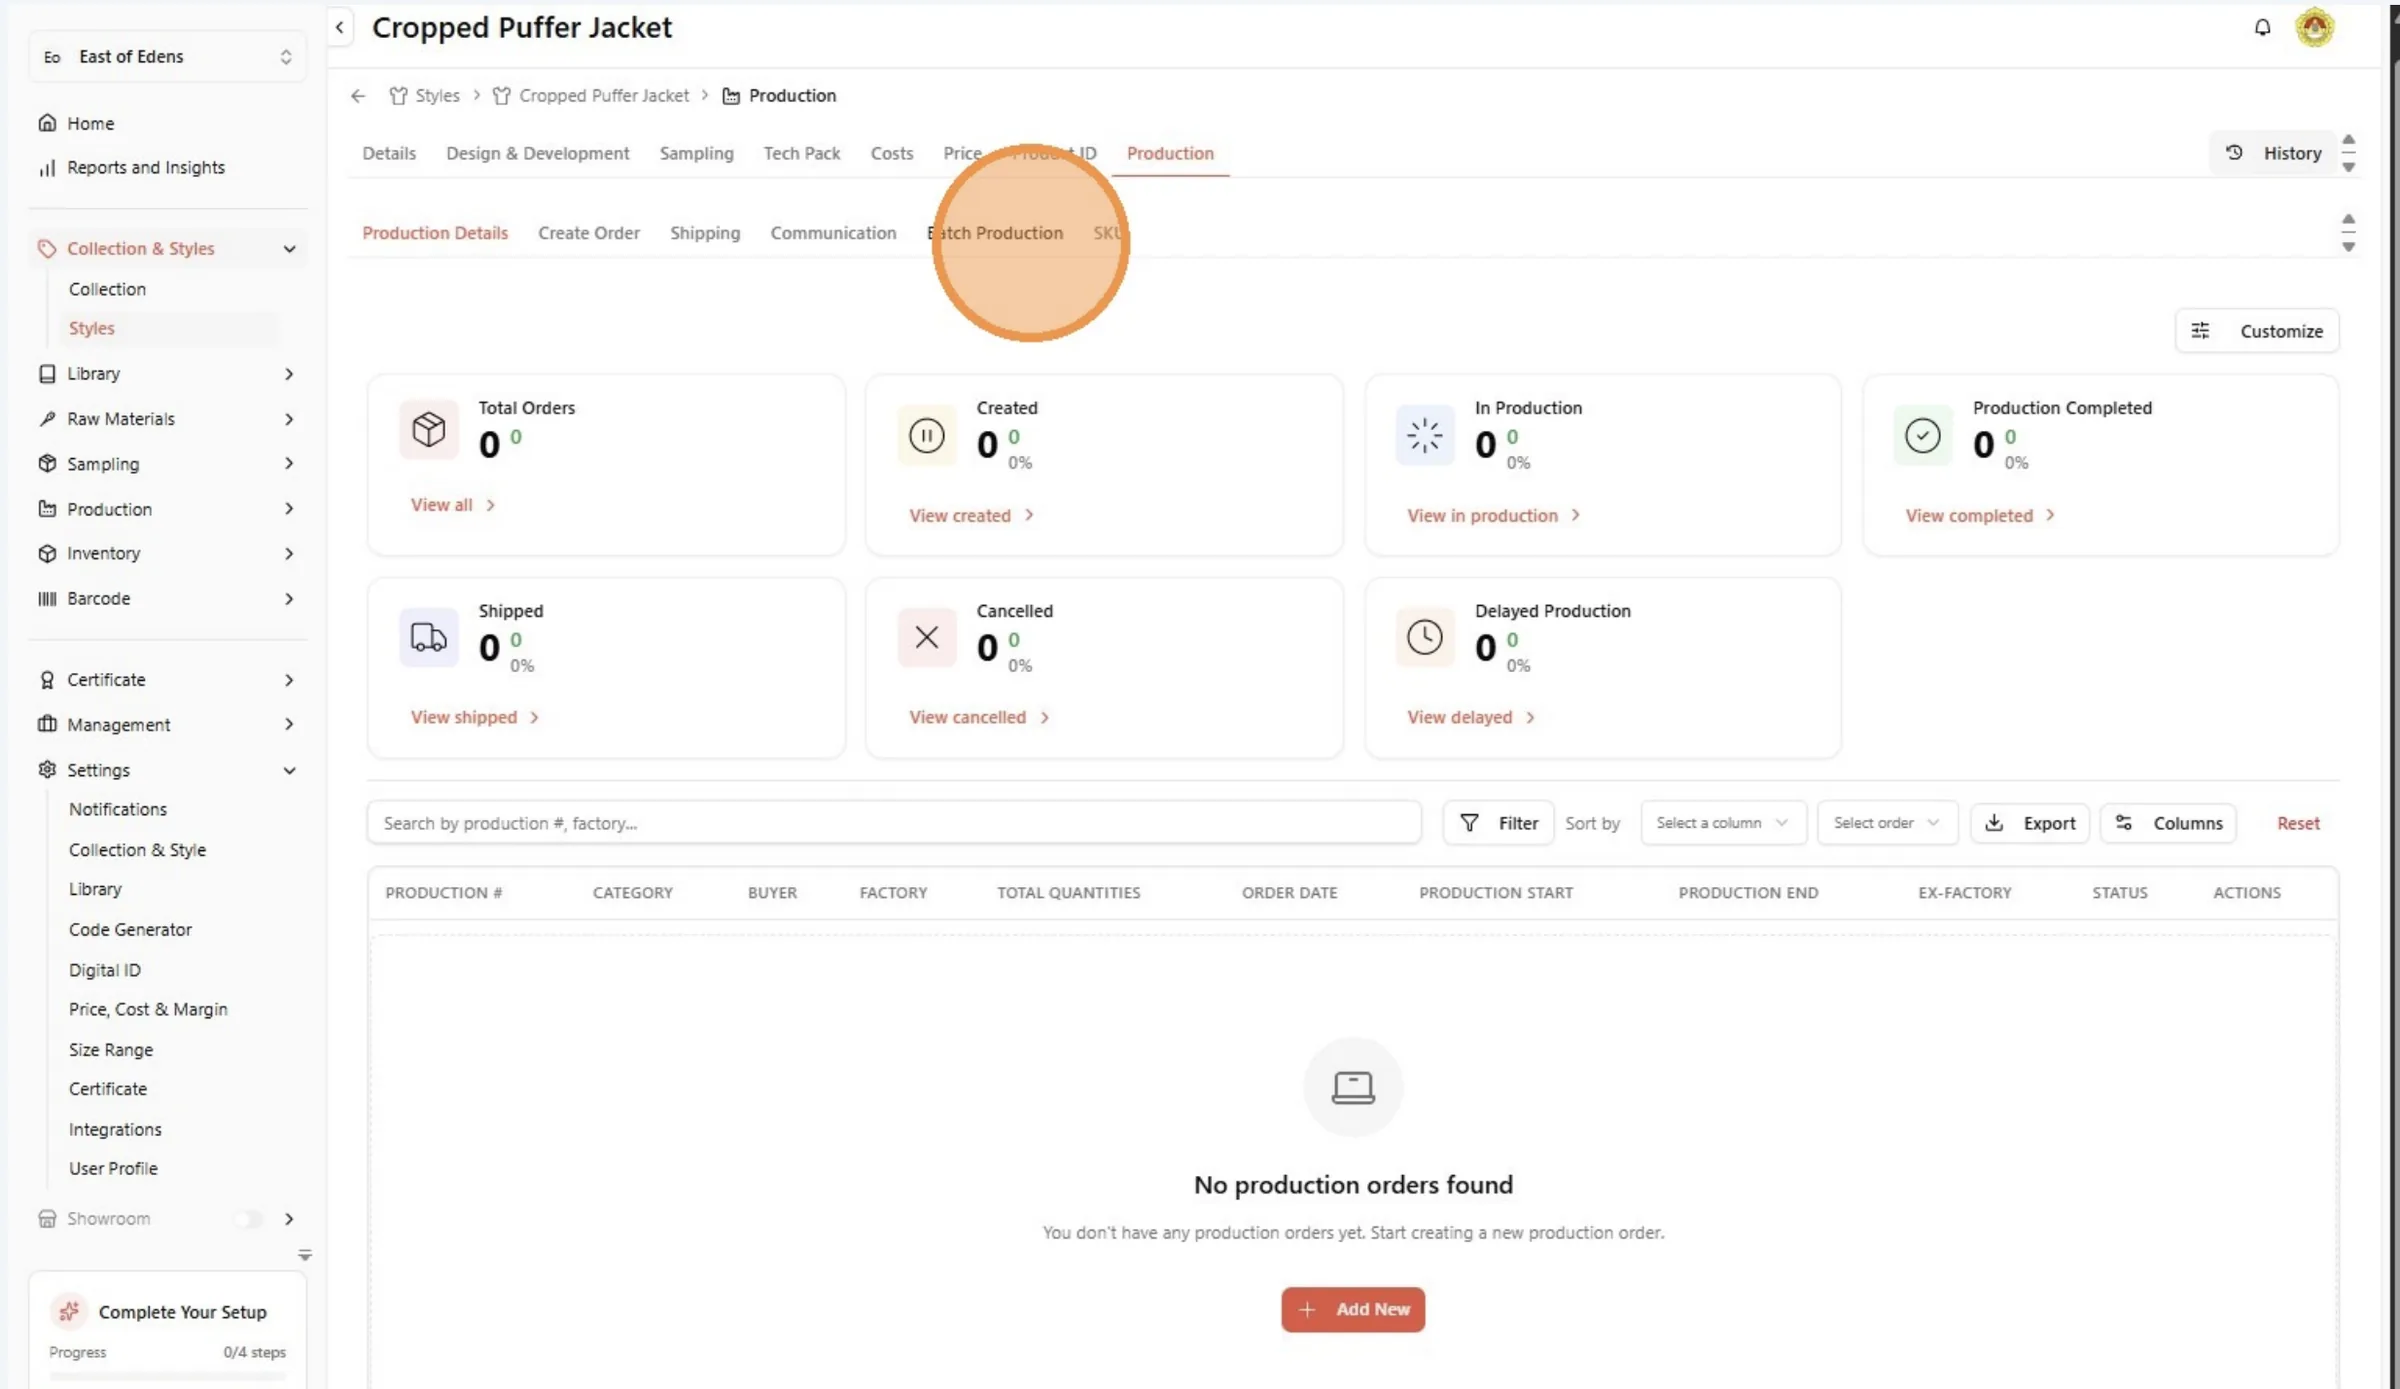Click the Shipped truck icon
This screenshot has height=1389, width=2400.
429,637
